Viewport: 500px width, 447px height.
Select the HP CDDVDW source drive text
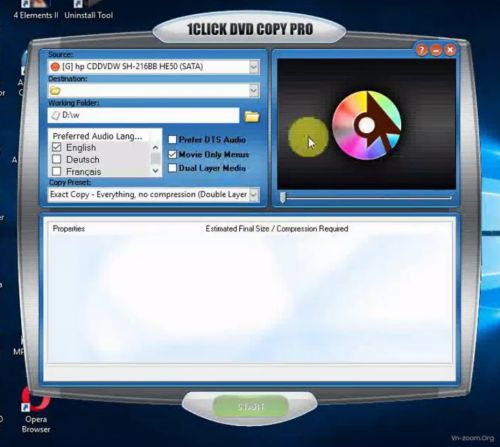(x=133, y=67)
